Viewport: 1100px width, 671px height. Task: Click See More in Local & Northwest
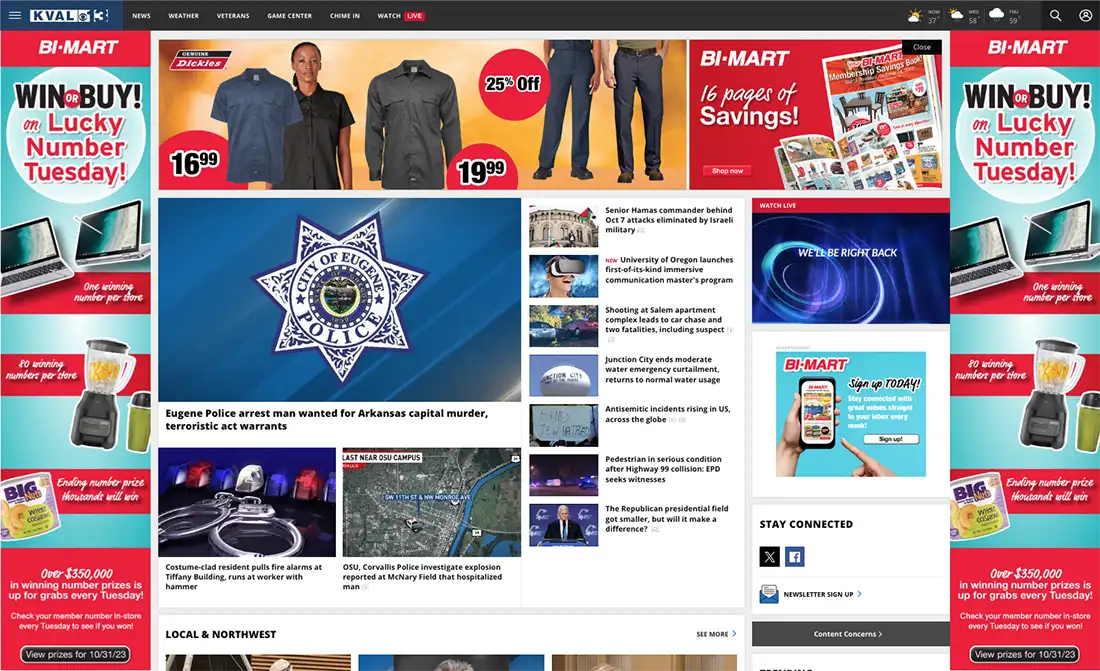click(x=712, y=634)
